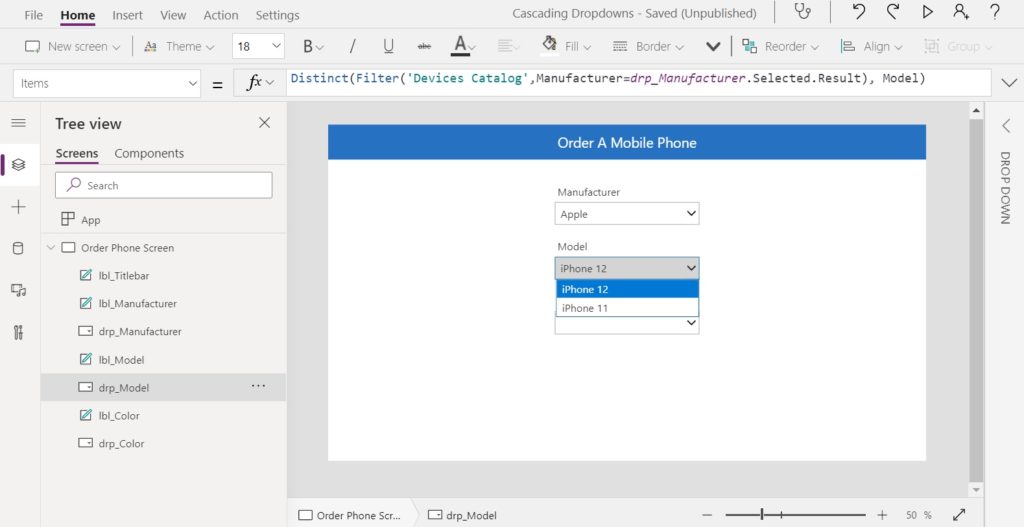Click the Redo arrow icon
Image resolution: width=1024 pixels, height=527 pixels.
tap(893, 11)
